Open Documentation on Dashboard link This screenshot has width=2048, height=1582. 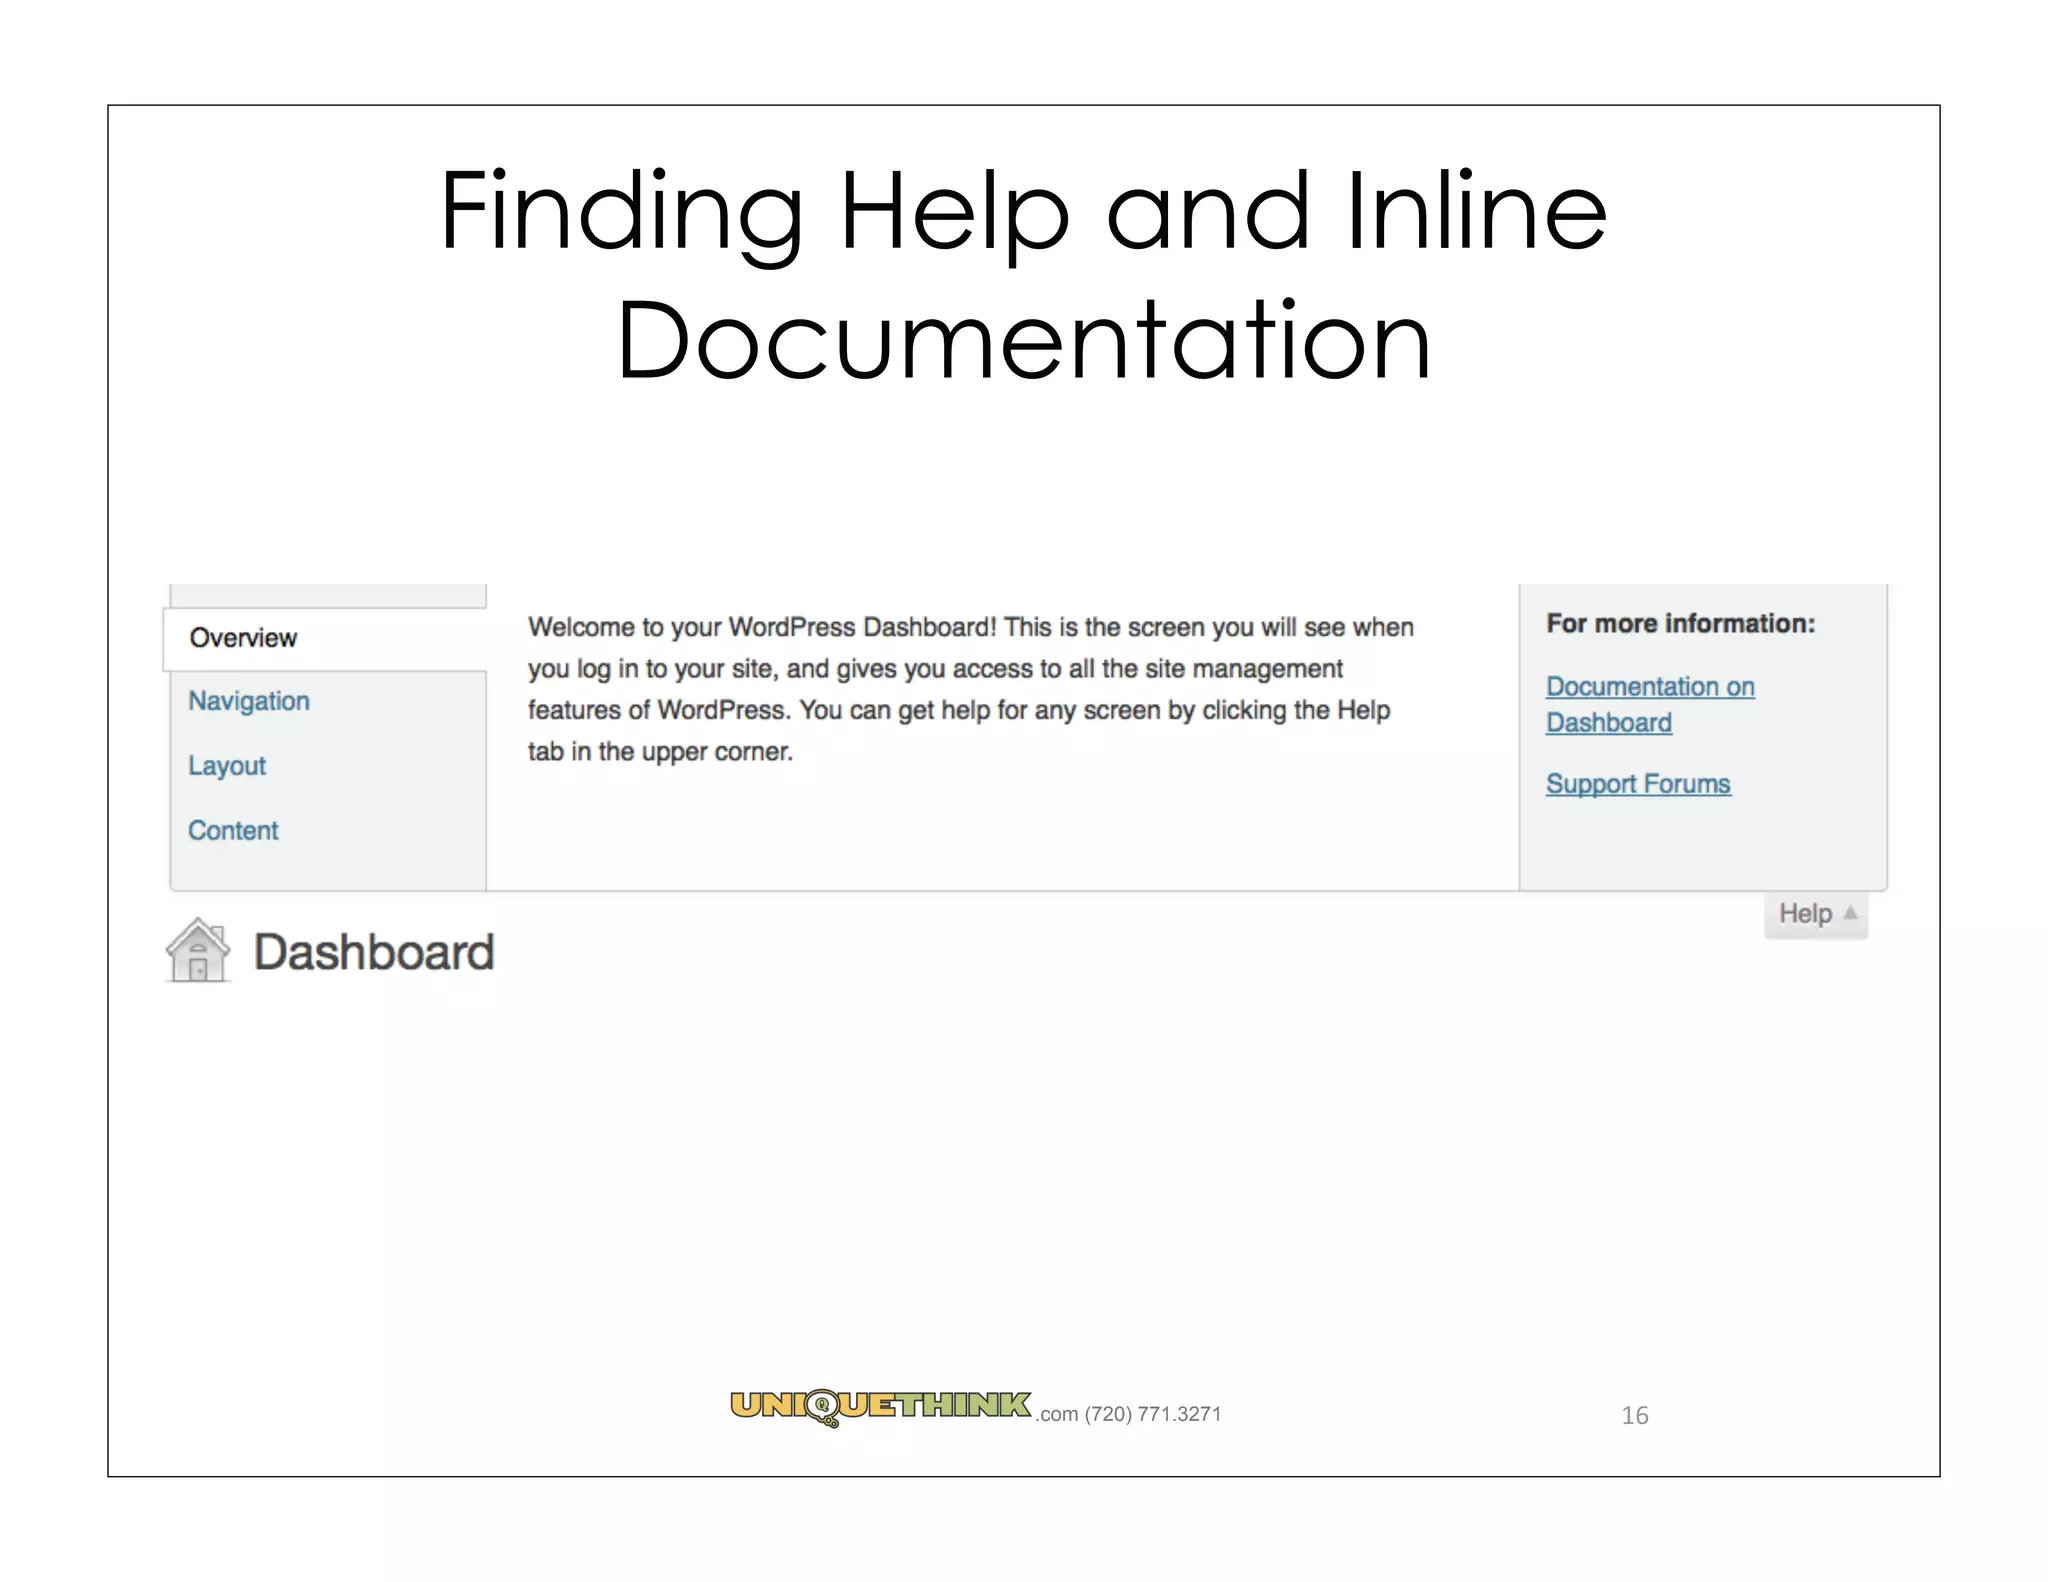click(x=1649, y=687)
